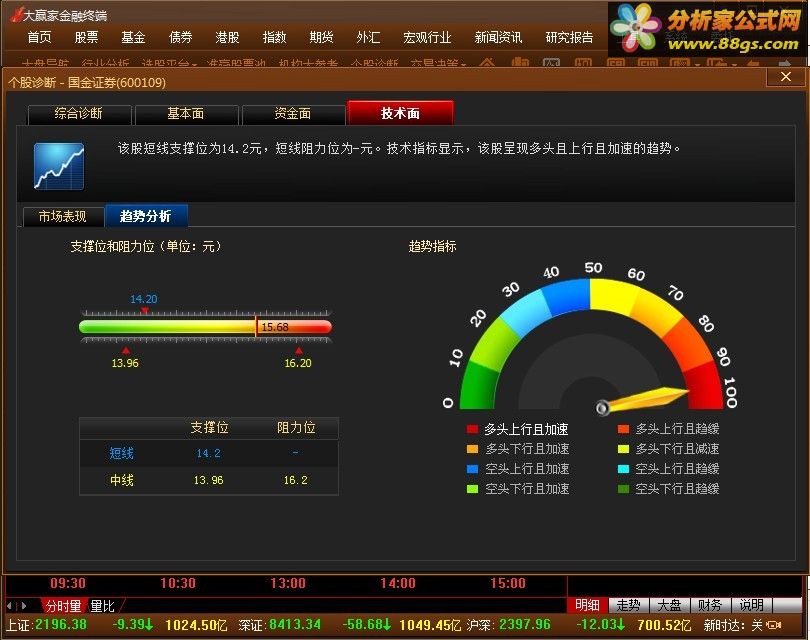Screen dimensions: 810x640
Task: Click the 走势 button
Action: click(x=628, y=605)
